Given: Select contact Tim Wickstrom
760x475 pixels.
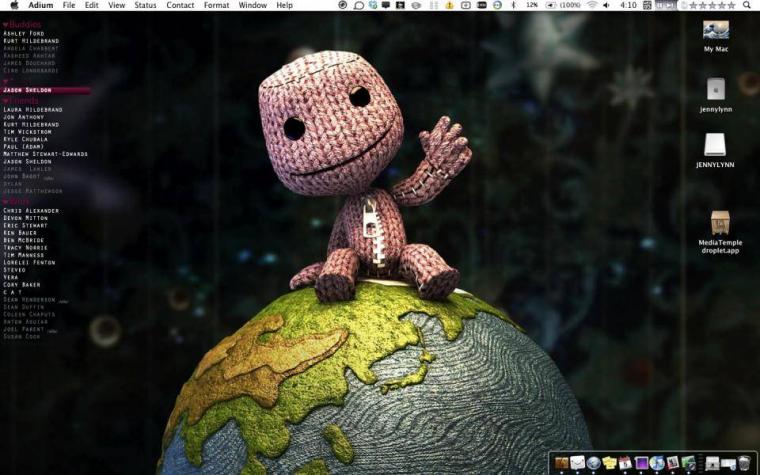Looking at the screenshot, I should click(27, 132).
